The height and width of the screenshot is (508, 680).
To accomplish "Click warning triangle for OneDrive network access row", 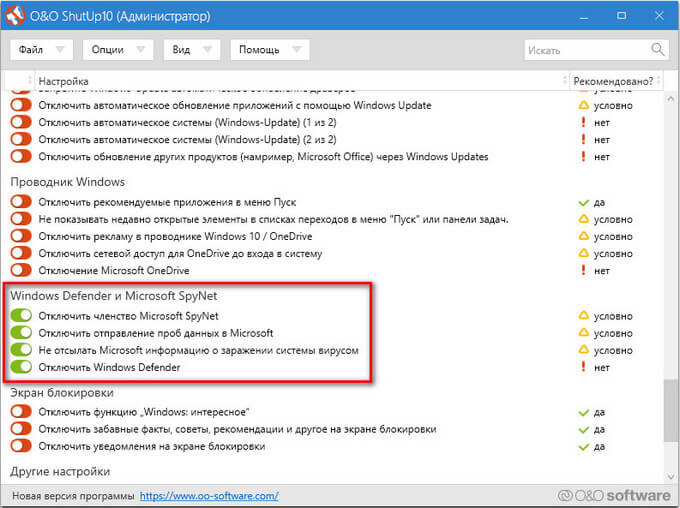I will click(x=584, y=253).
